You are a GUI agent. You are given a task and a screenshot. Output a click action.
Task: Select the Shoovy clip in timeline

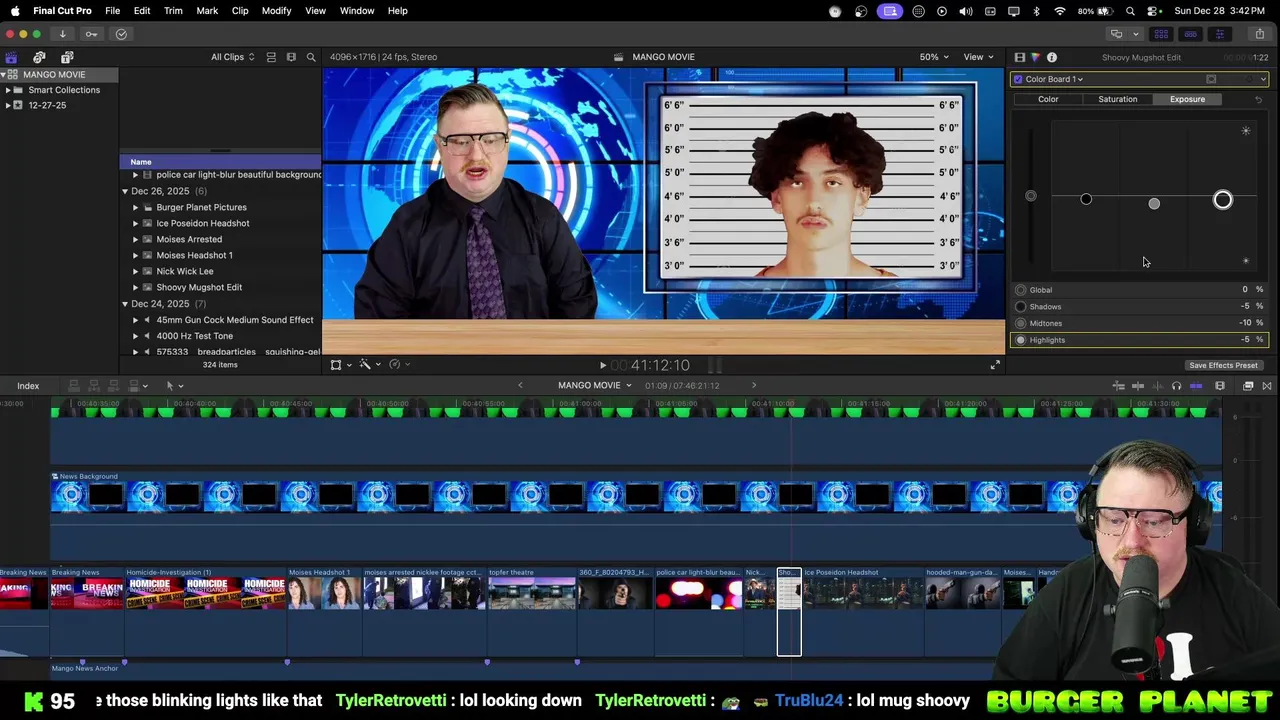(x=789, y=612)
